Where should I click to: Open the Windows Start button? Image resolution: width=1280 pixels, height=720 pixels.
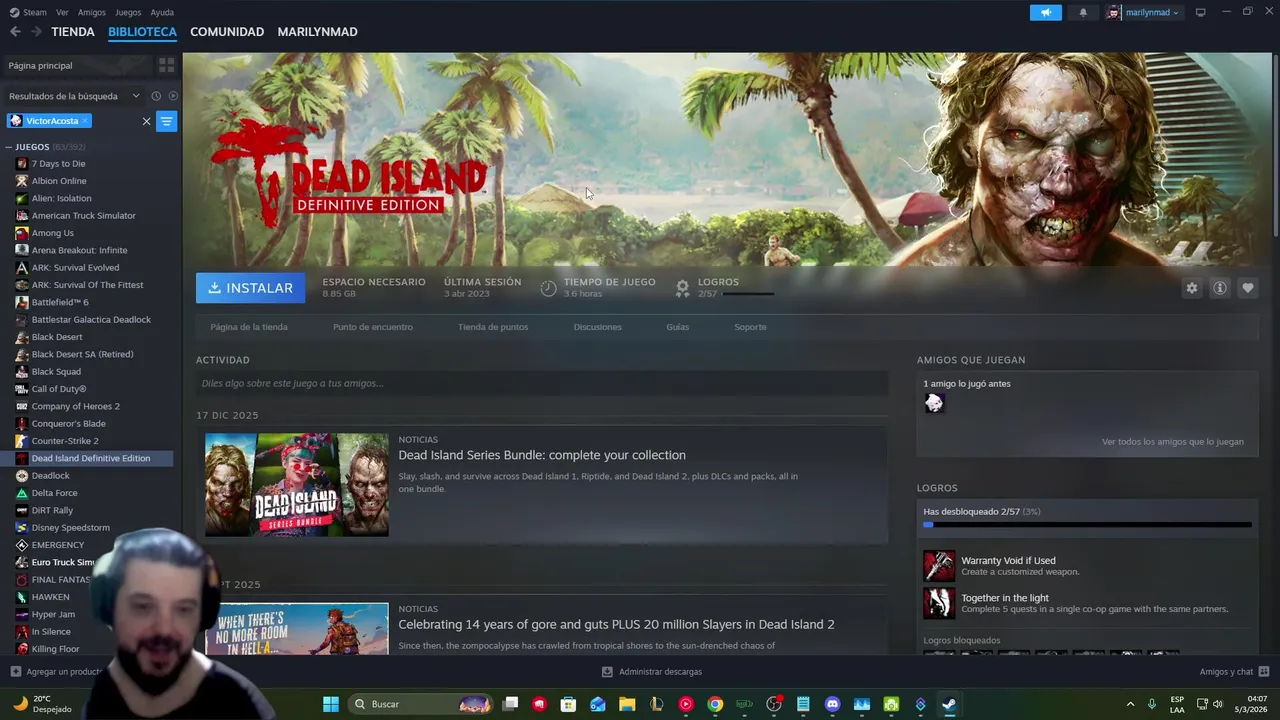[330, 704]
